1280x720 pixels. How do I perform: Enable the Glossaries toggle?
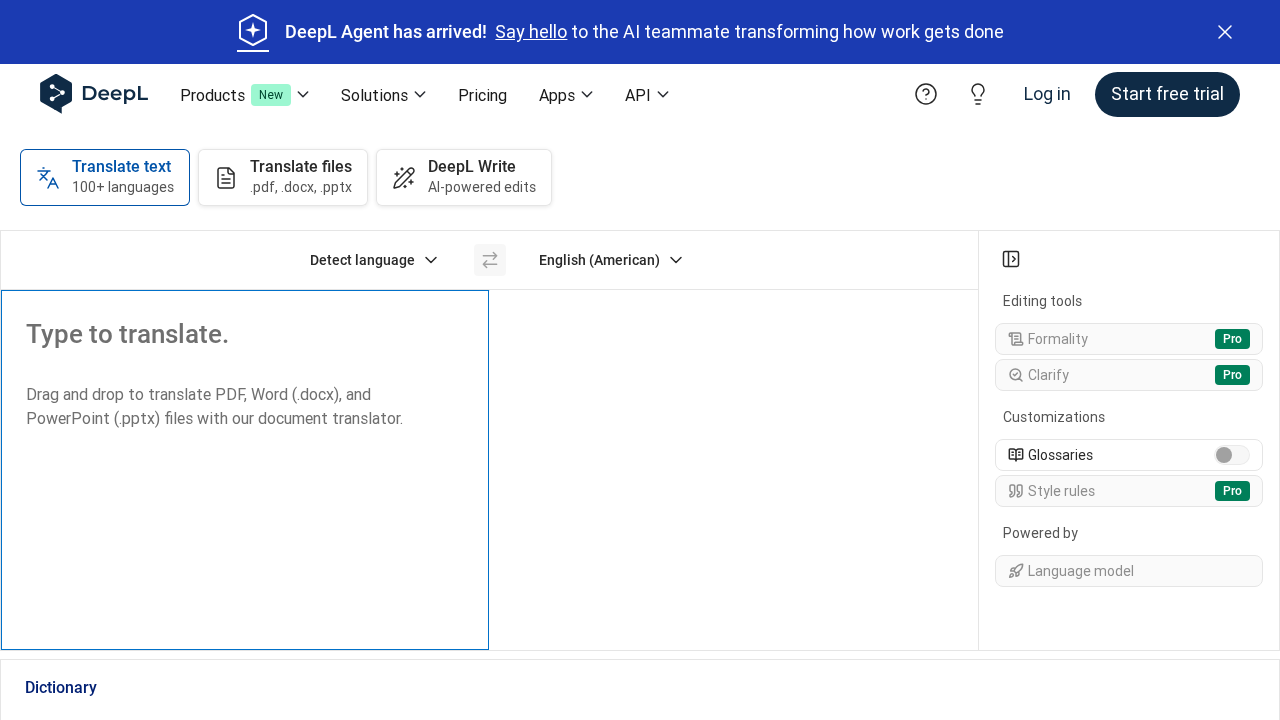pyautogui.click(x=1231, y=455)
